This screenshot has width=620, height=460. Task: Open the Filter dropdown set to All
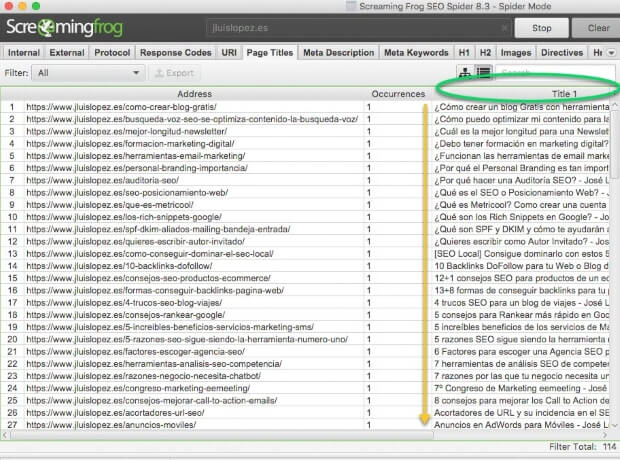point(87,73)
